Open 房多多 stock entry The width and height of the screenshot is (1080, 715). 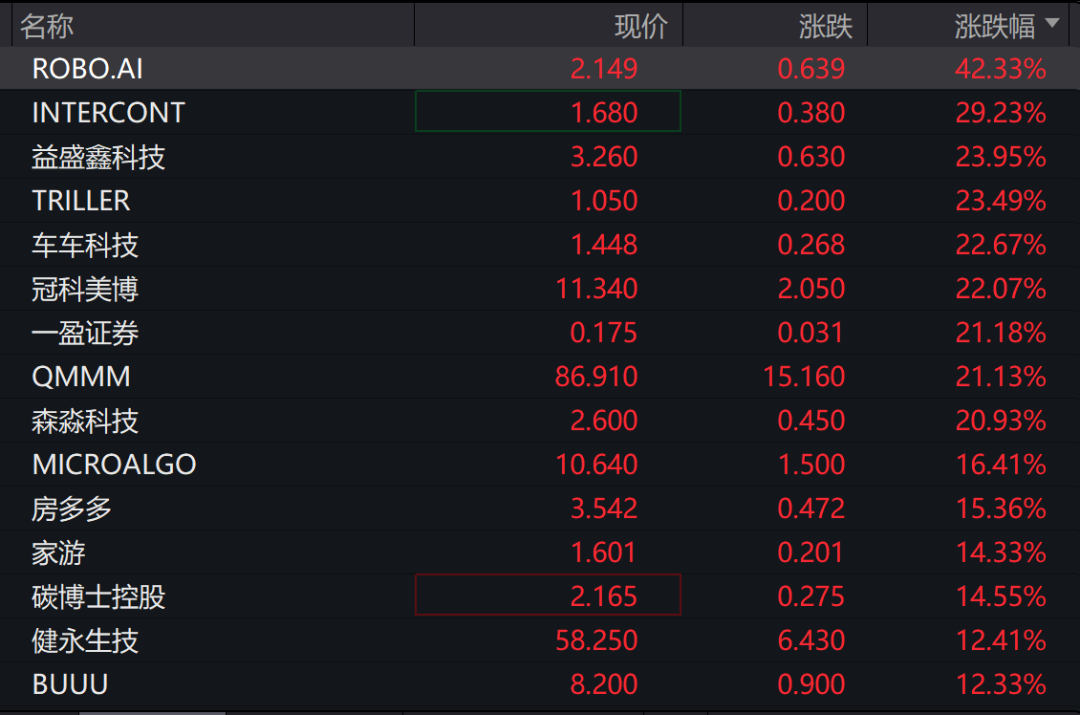point(72,509)
